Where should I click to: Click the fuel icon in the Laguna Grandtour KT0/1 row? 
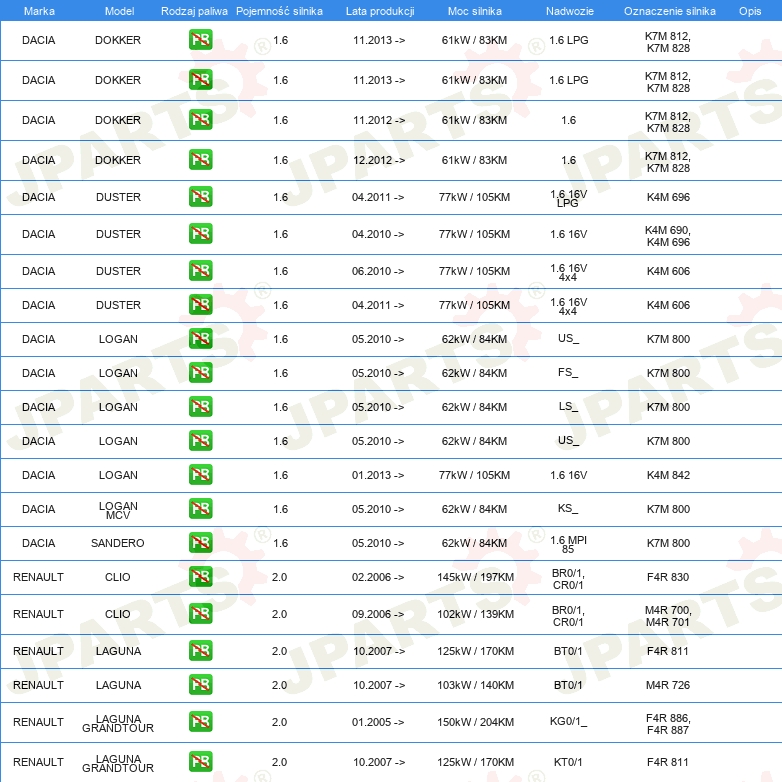point(200,762)
